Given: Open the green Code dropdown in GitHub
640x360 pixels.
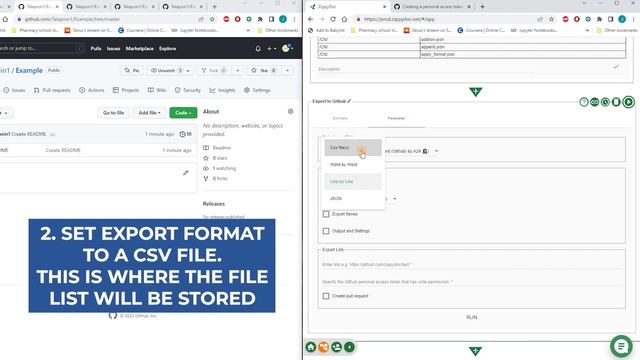Looking at the screenshot, I should (x=183, y=113).
